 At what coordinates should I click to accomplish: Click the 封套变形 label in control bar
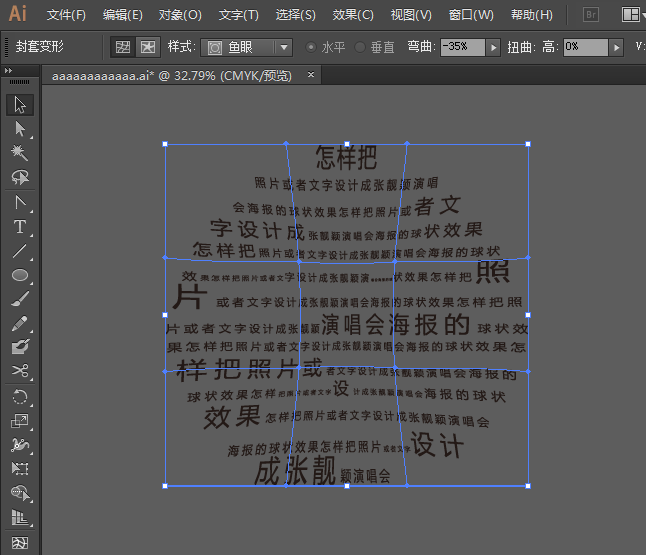(40, 47)
